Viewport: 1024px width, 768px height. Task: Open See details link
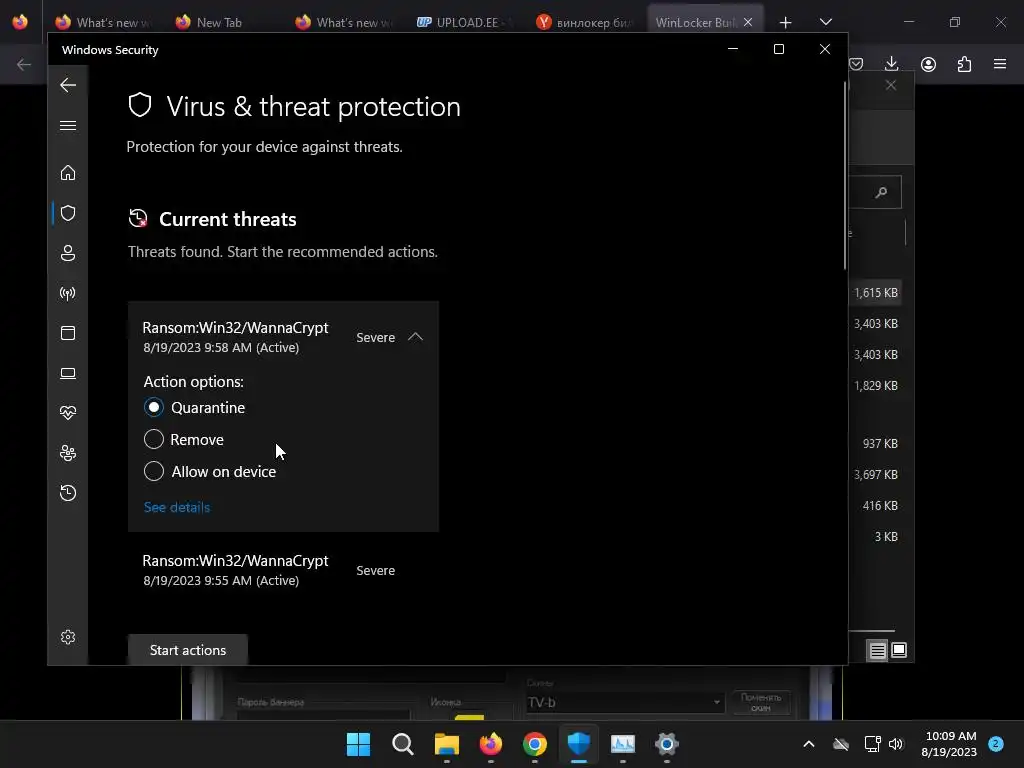pos(177,507)
